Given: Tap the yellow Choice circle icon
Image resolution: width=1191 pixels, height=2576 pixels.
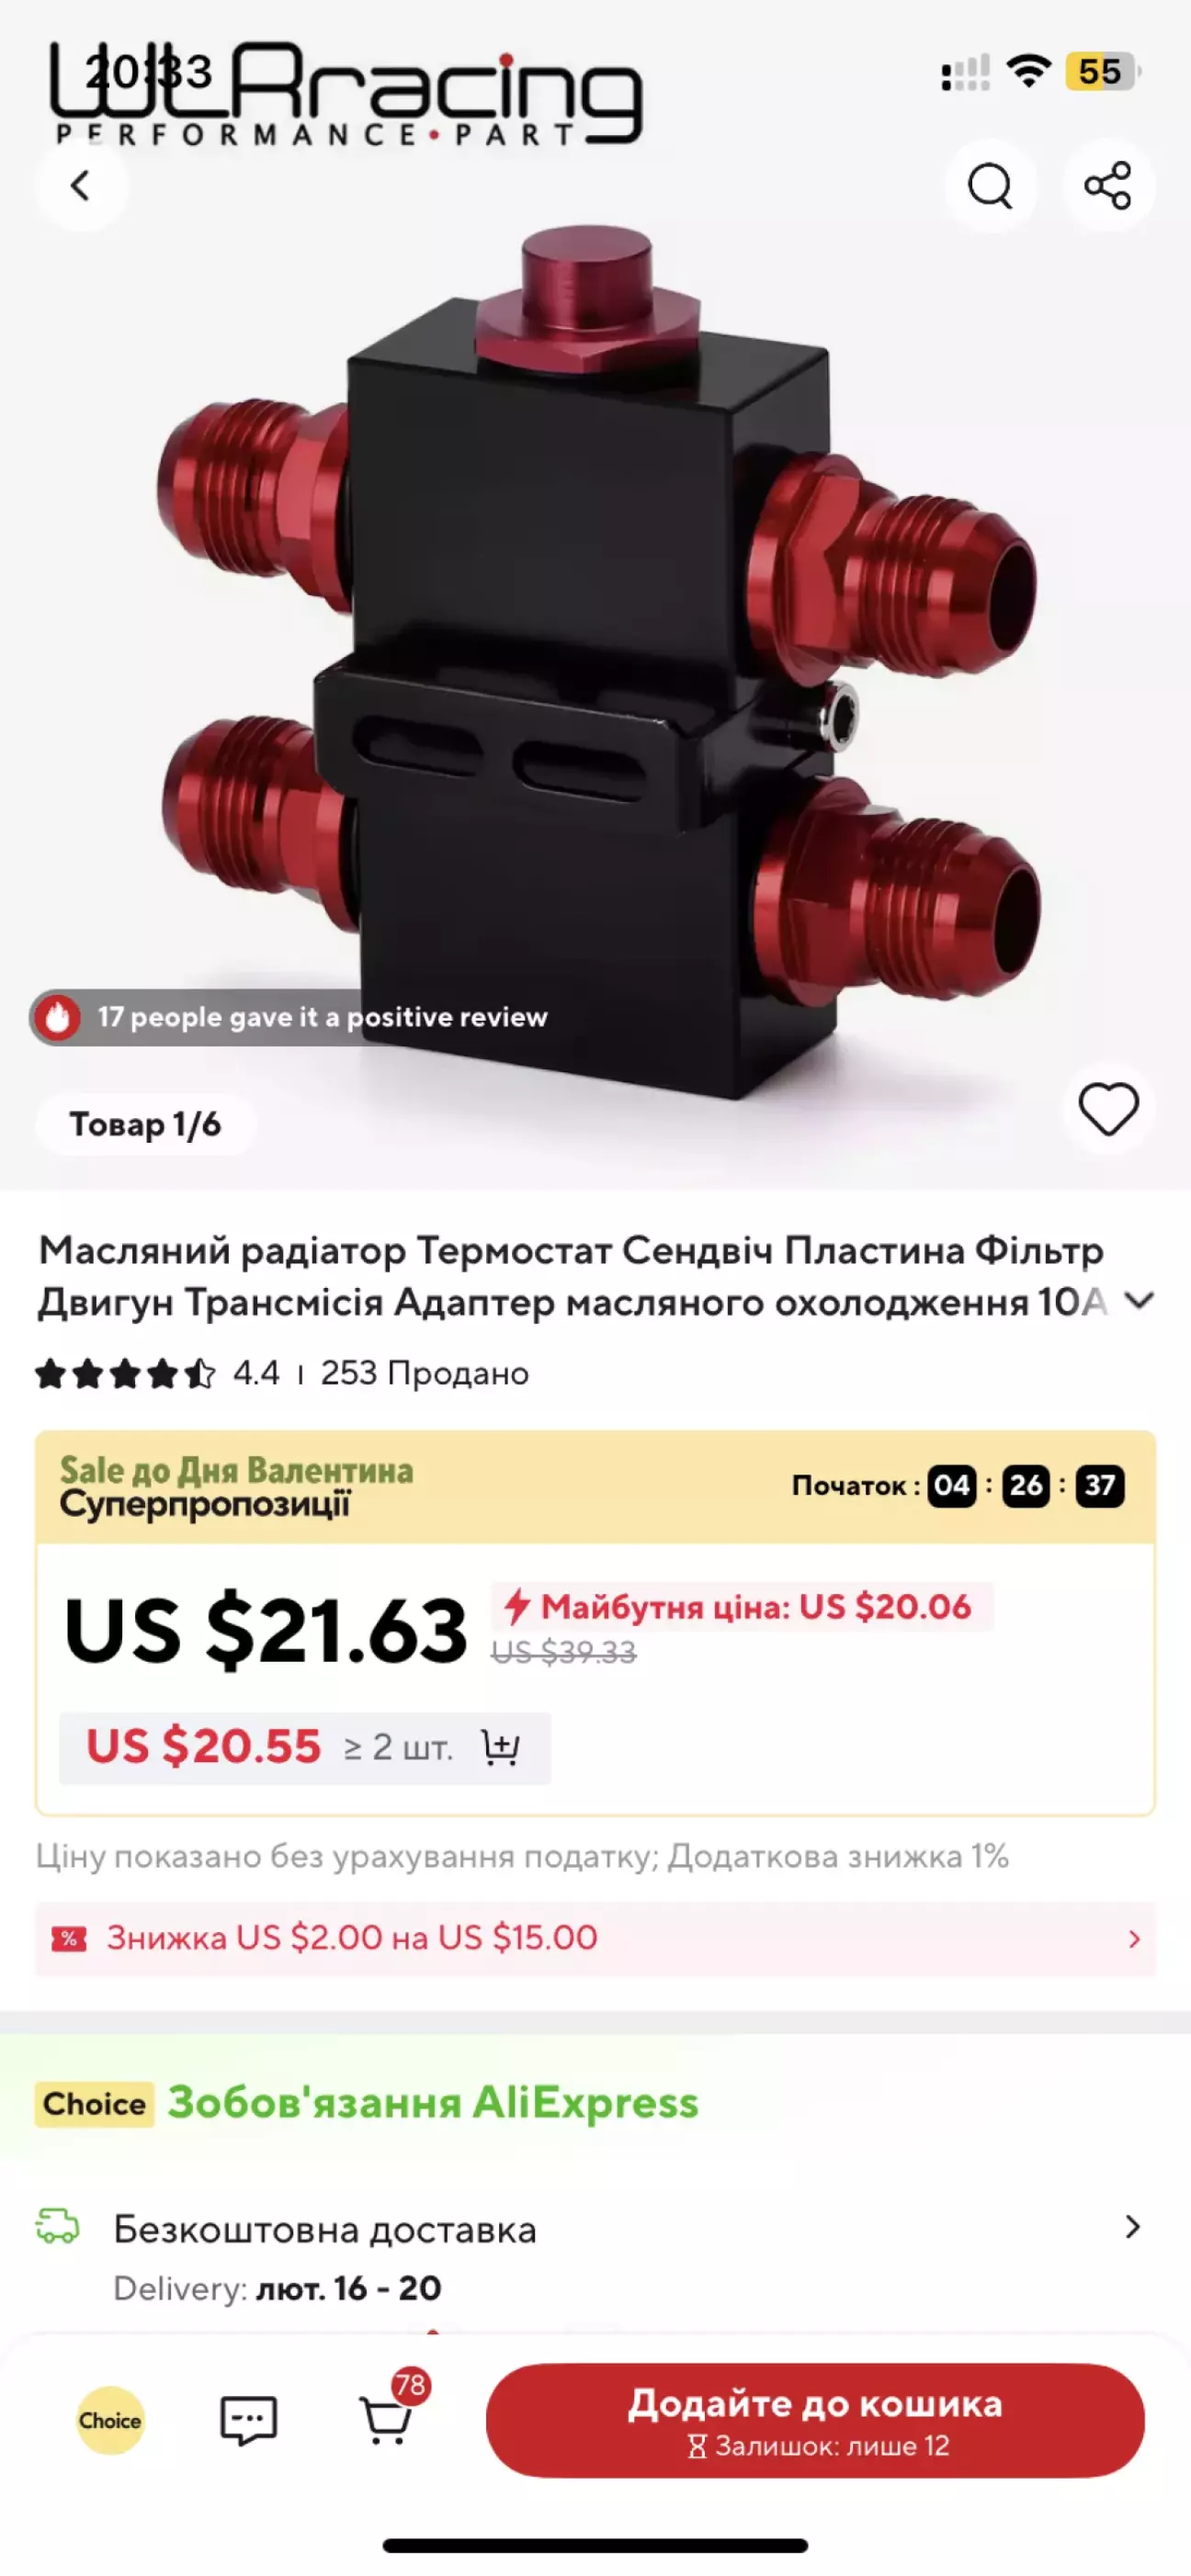Looking at the screenshot, I should pyautogui.click(x=110, y=2420).
